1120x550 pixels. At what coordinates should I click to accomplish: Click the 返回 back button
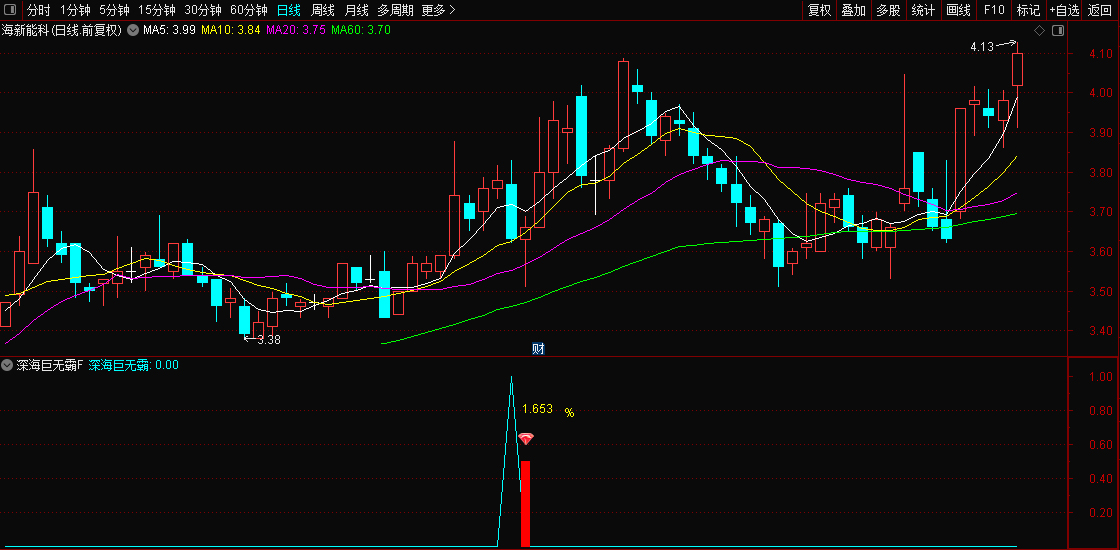point(1100,10)
